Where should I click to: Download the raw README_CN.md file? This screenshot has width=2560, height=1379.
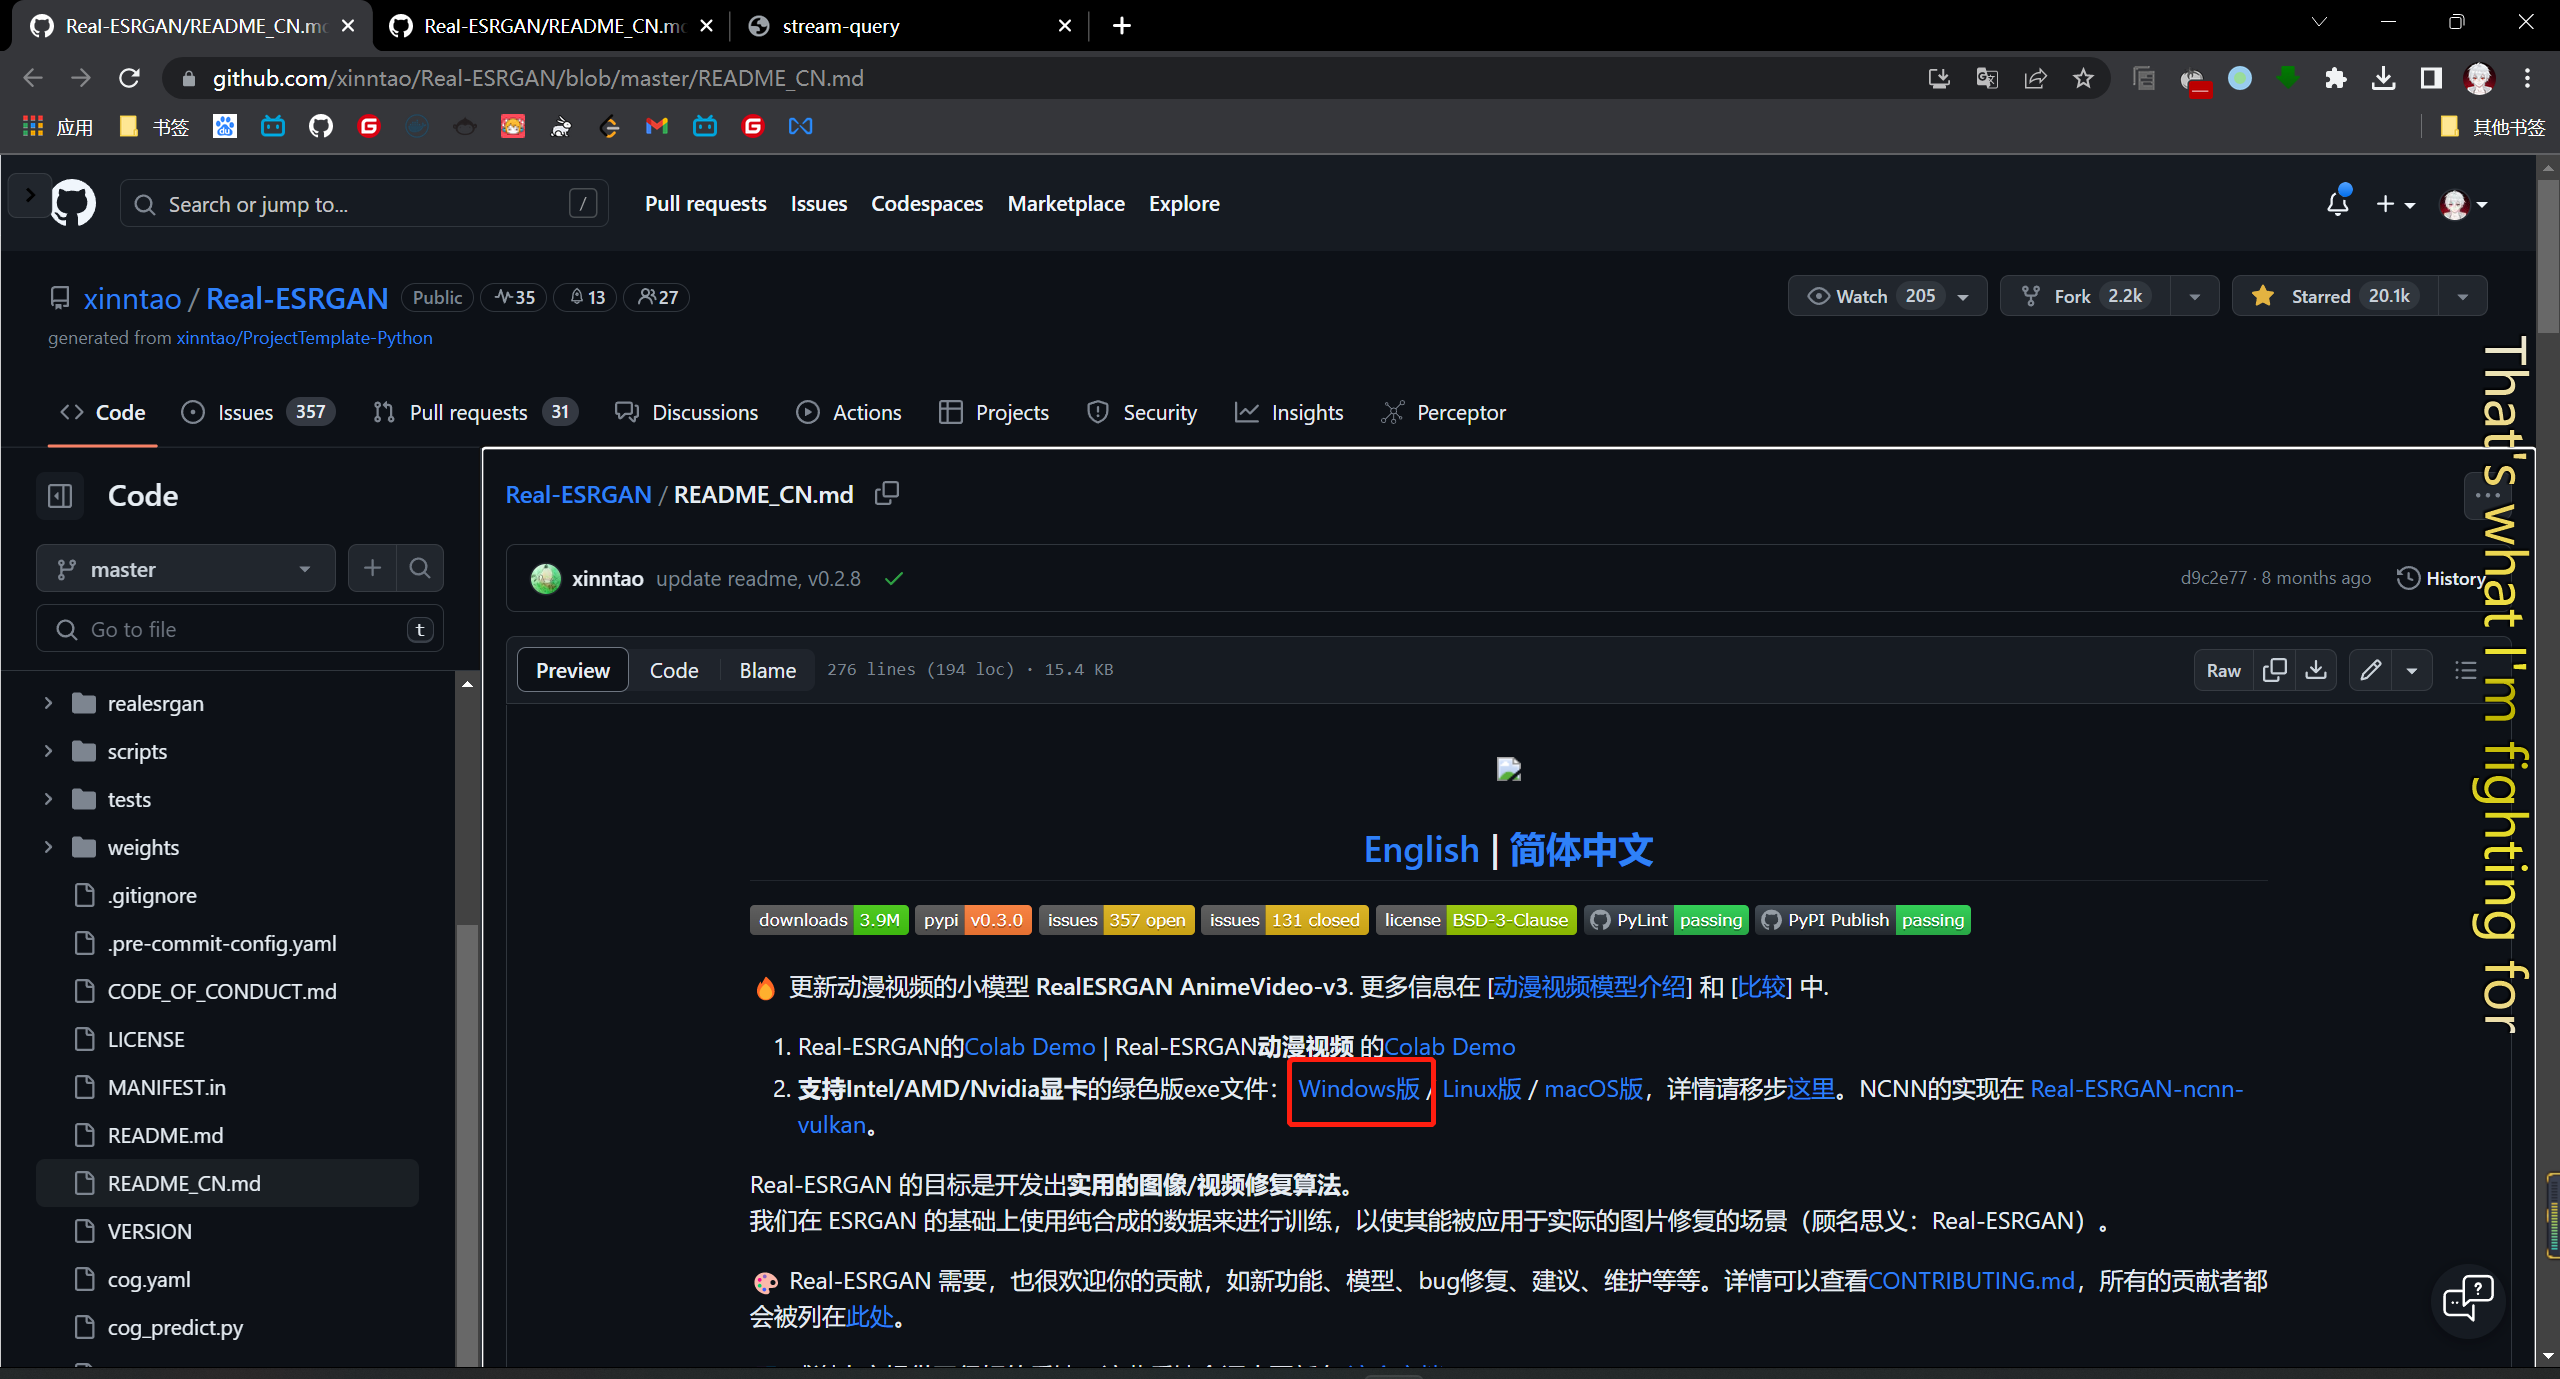pyautogui.click(x=2316, y=670)
